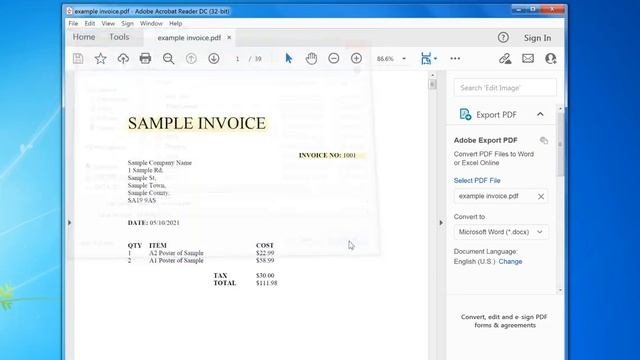Collapse the right tools pane arrow
The image size is (640, 360).
pos(441,222)
